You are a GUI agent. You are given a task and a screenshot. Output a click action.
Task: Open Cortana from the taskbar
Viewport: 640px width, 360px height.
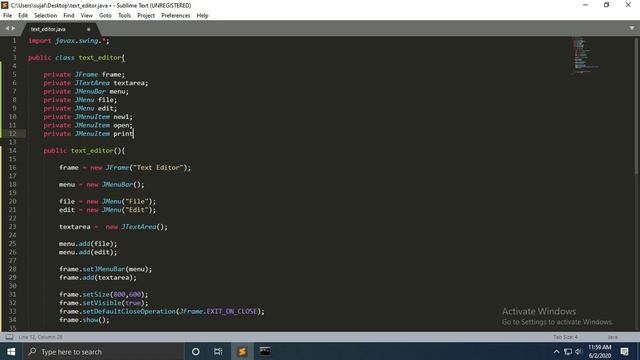click(x=196, y=351)
